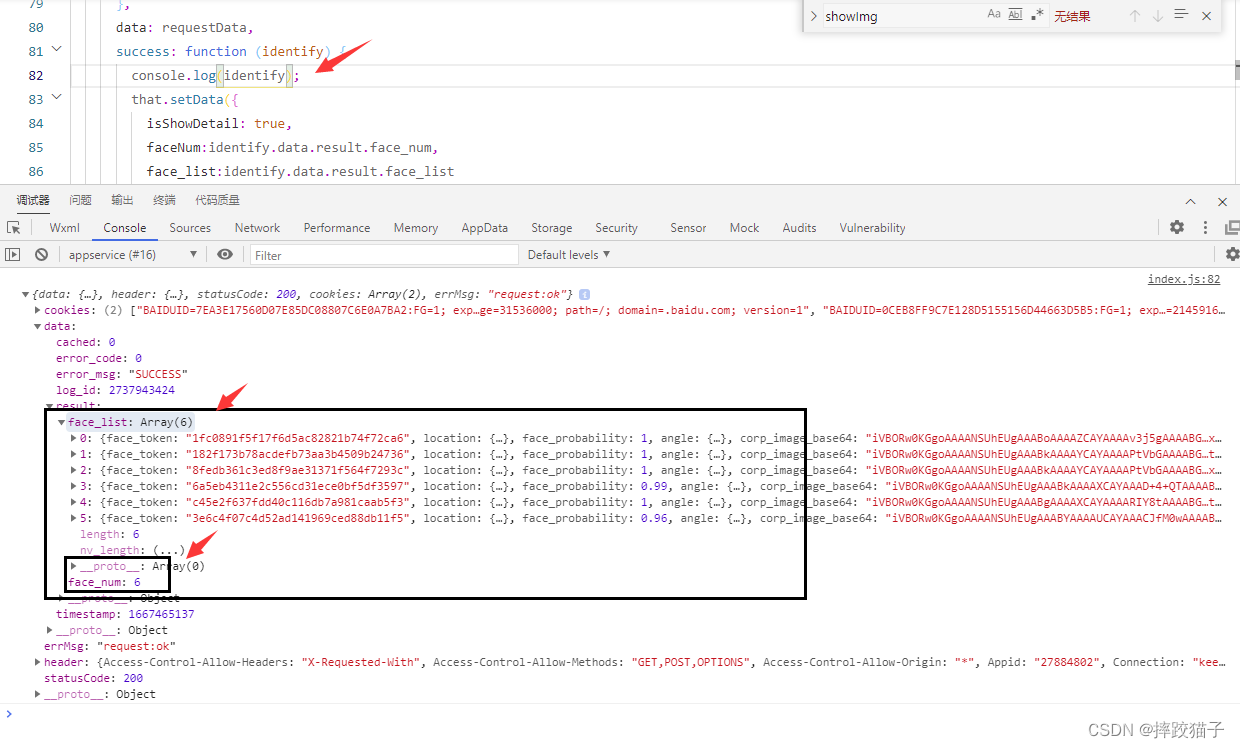The width and height of the screenshot is (1240, 748).
Task: Toggle Match Whole Word search option
Action: click(x=1015, y=15)
